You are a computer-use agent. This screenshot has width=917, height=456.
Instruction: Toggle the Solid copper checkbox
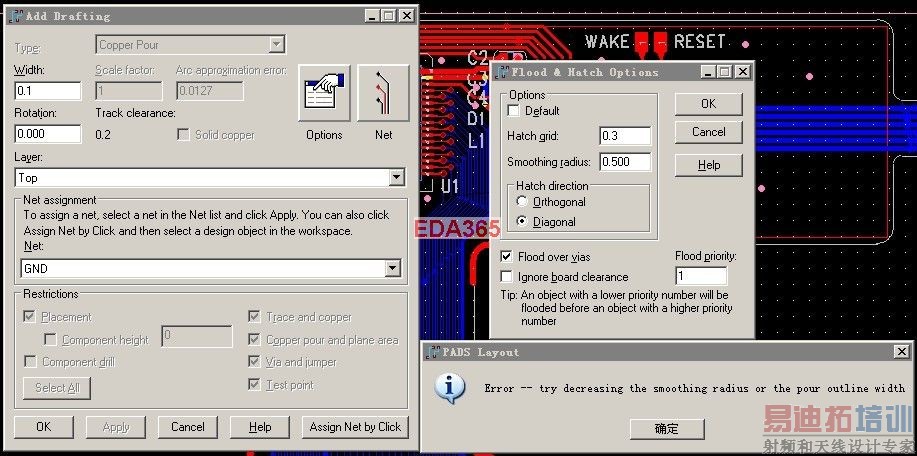pyautogui.click(x=183, y=135)
